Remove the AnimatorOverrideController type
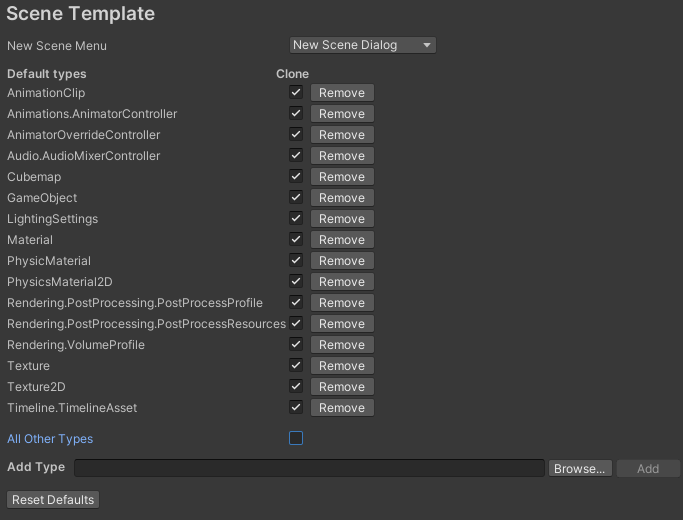683x520 pixels. click(x=342, y=135)
